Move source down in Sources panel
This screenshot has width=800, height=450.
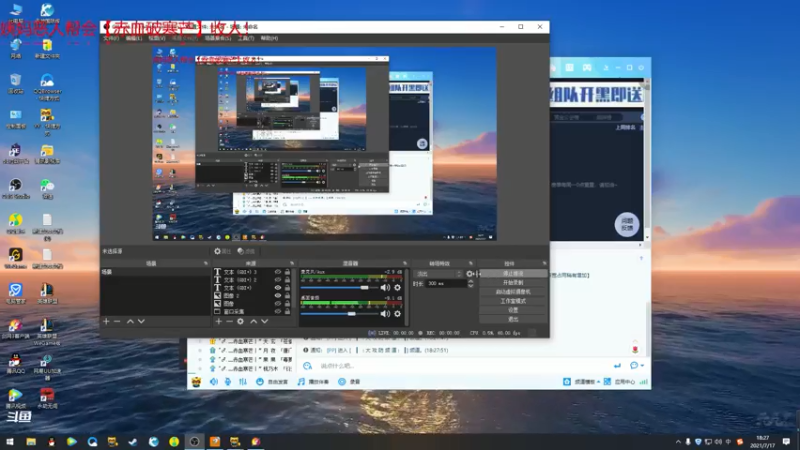[264, 321]
